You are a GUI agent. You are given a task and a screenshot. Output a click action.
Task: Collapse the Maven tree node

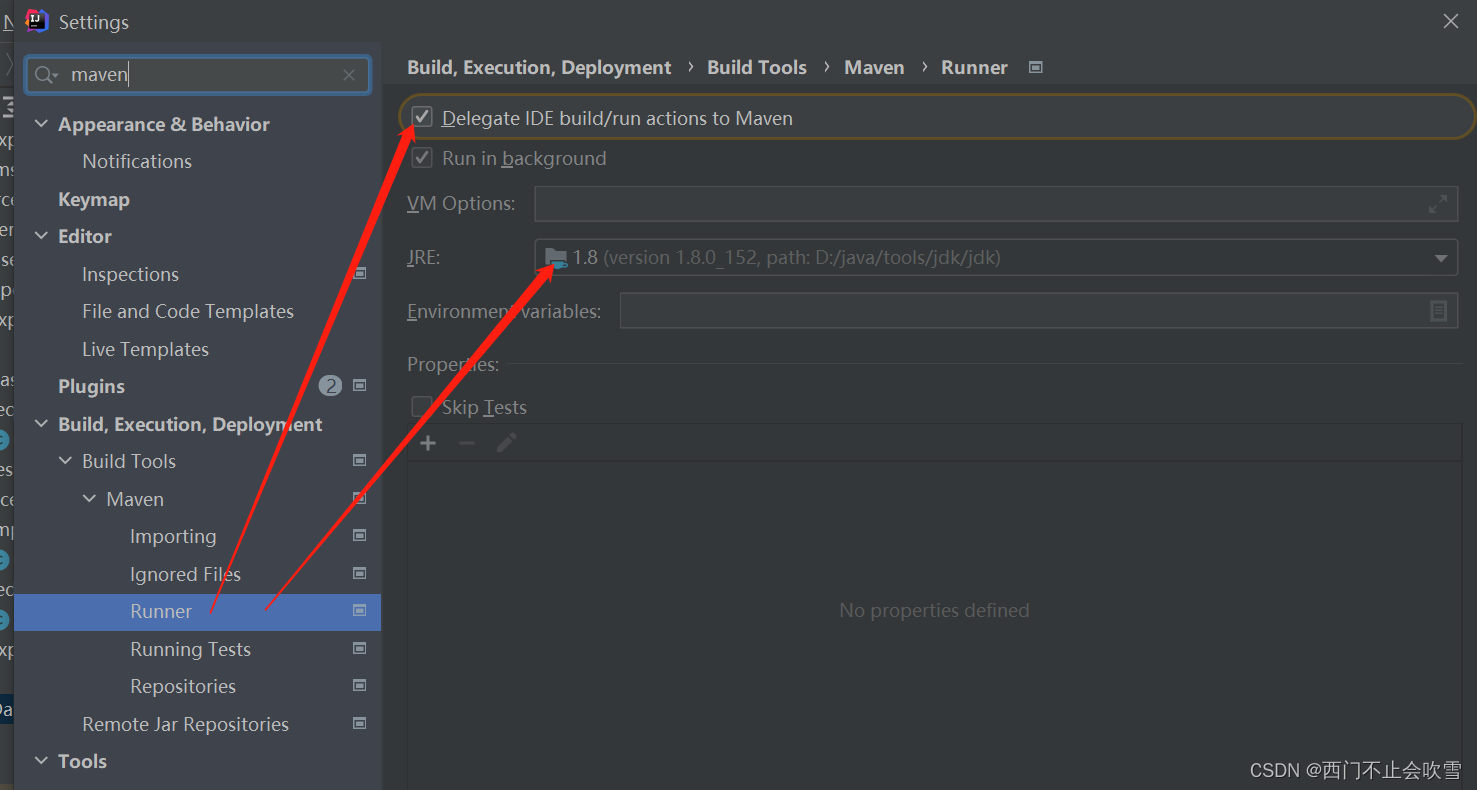pos(90,499)
